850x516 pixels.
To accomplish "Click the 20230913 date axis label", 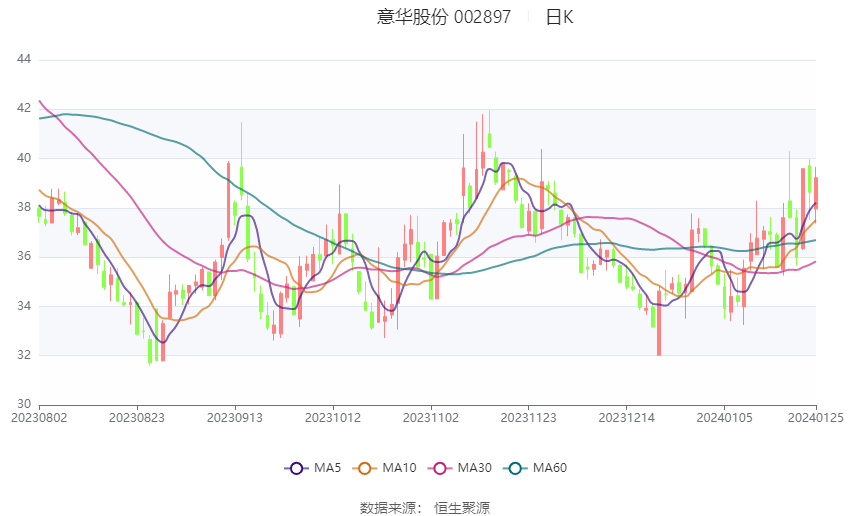I will [x=235, y=418].
